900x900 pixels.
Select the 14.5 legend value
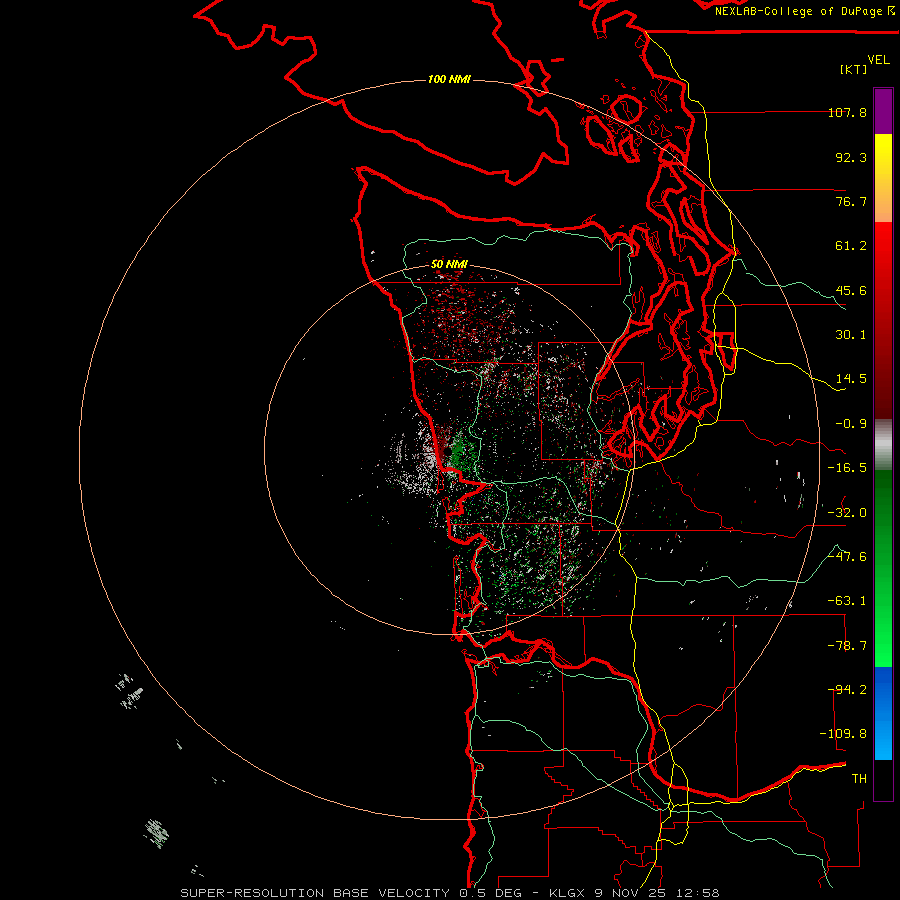tap(851, 379)
